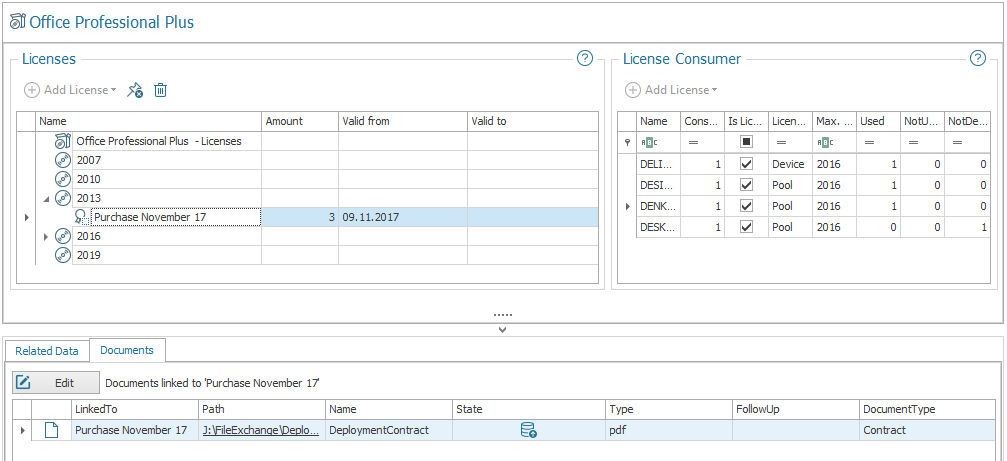Click the plus icon of Licenses Add License
Viewport: 1007px width, 461px height.
point(31,91)
